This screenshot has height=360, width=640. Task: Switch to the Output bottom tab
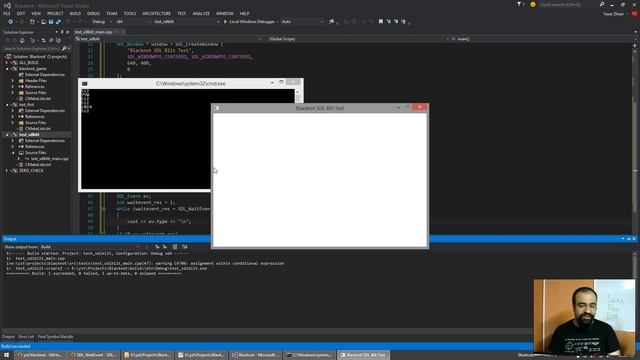(x=8, y=337)
